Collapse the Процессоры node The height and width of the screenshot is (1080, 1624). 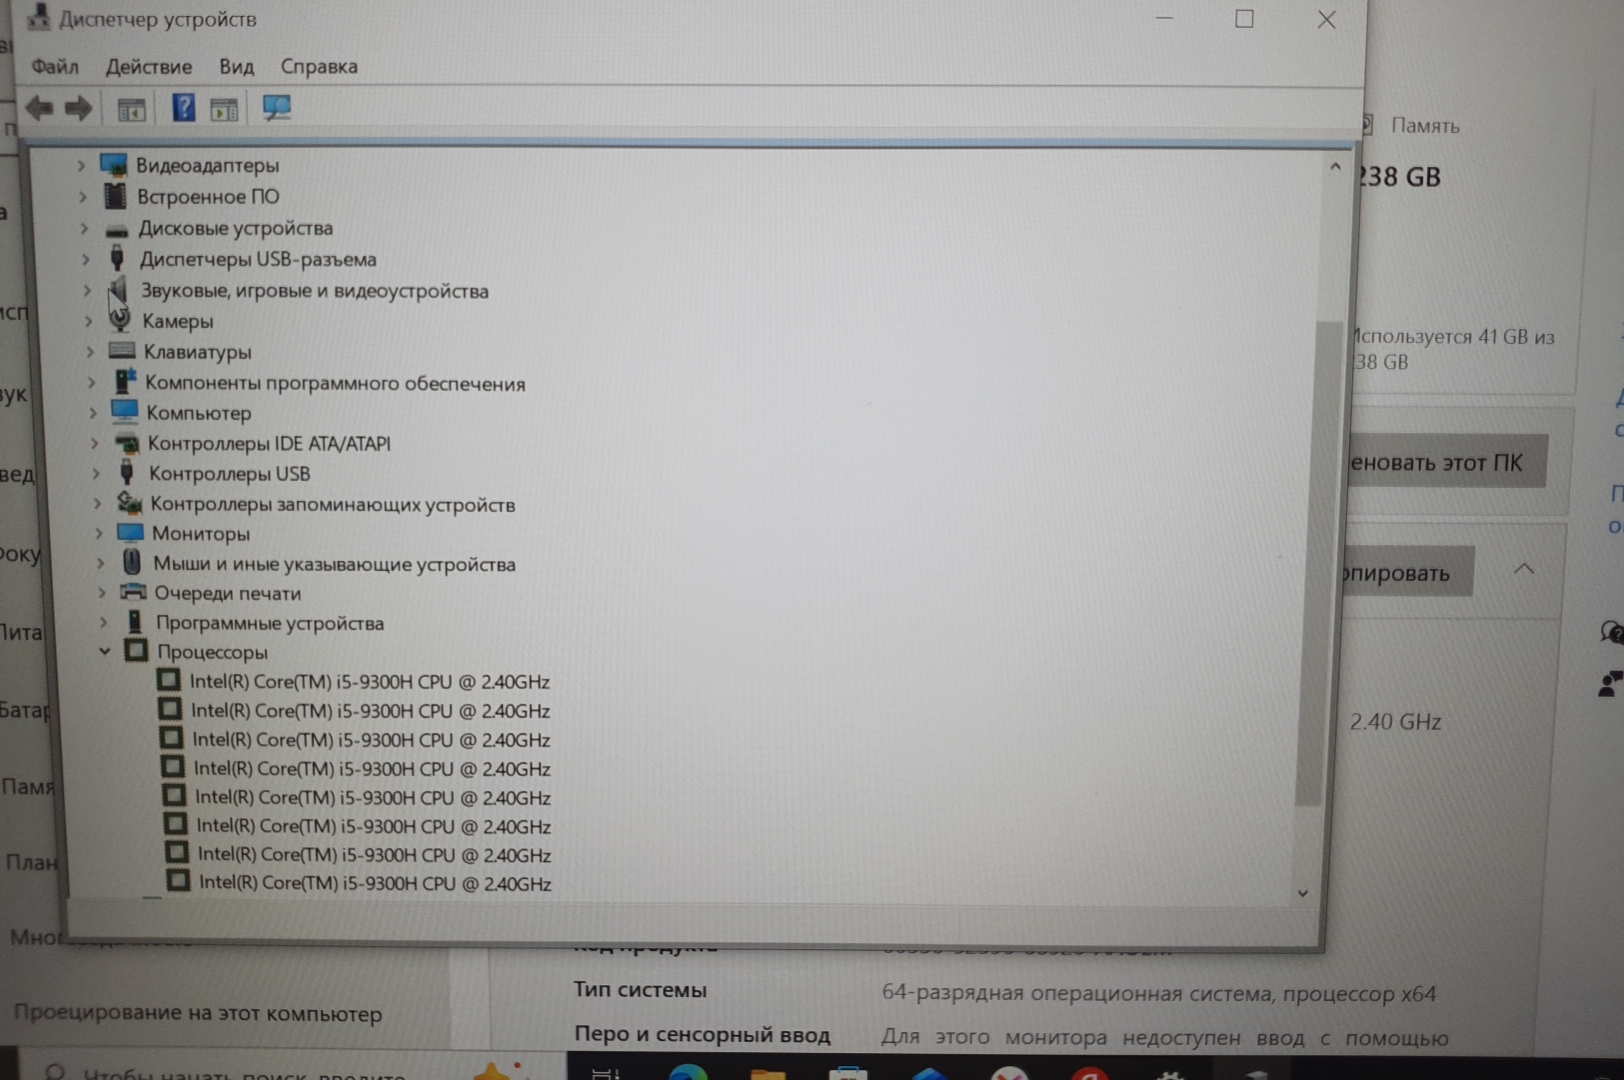(104, 652)
